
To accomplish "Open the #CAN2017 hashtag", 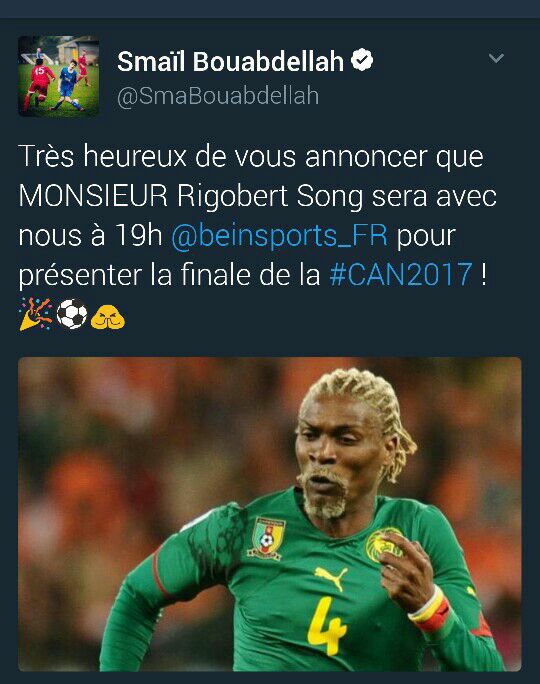I will pyautogui.click(x=401, y=274).
